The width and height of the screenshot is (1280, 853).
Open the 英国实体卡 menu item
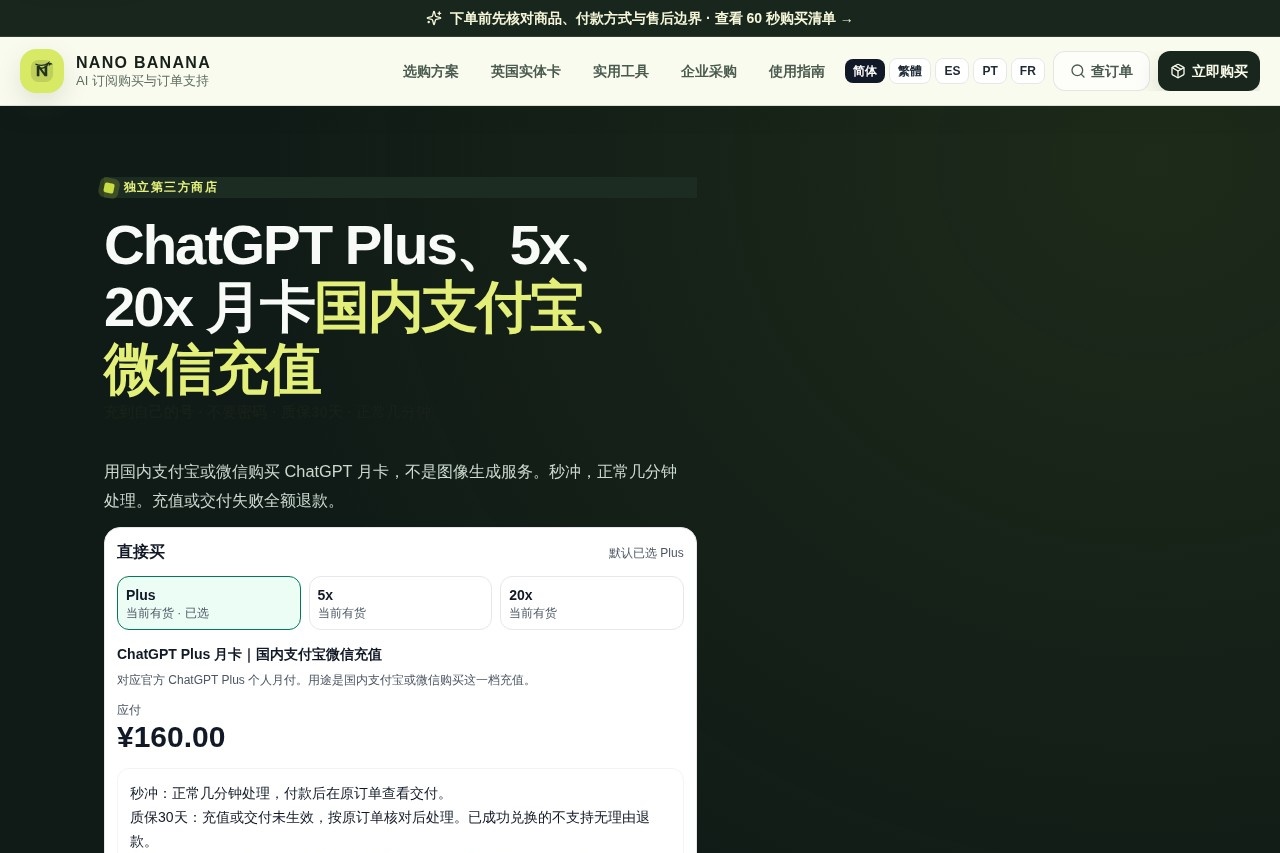(x=526, y=71)
